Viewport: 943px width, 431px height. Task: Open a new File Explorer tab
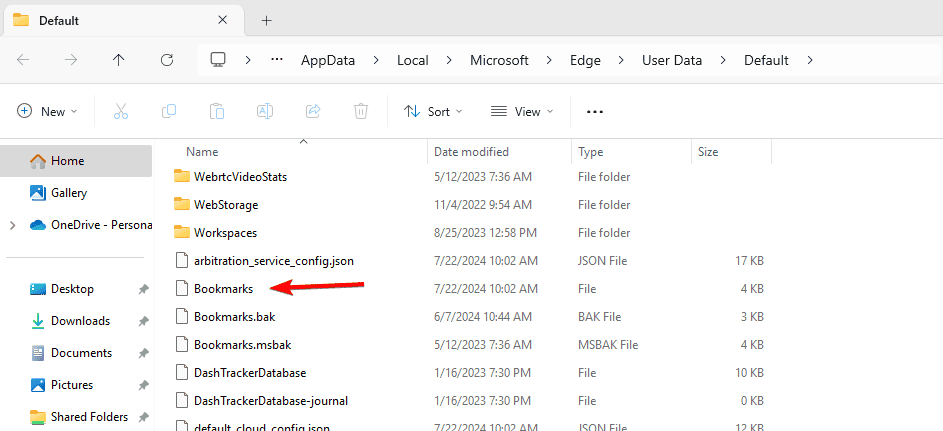[266, 20]
